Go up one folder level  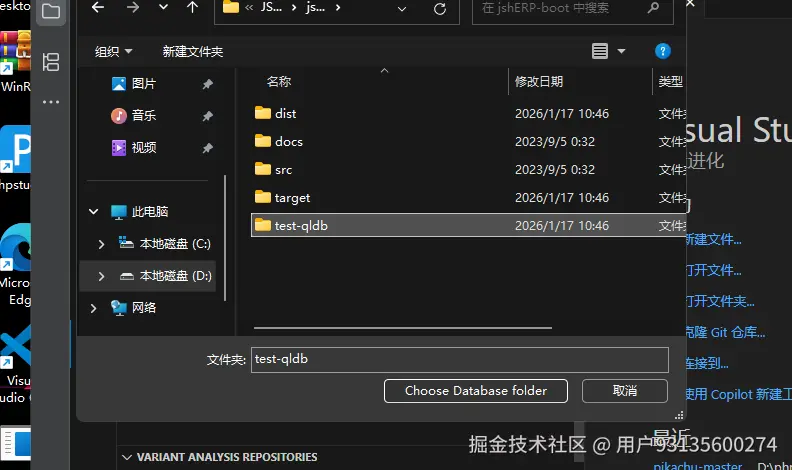coord(192,8)
